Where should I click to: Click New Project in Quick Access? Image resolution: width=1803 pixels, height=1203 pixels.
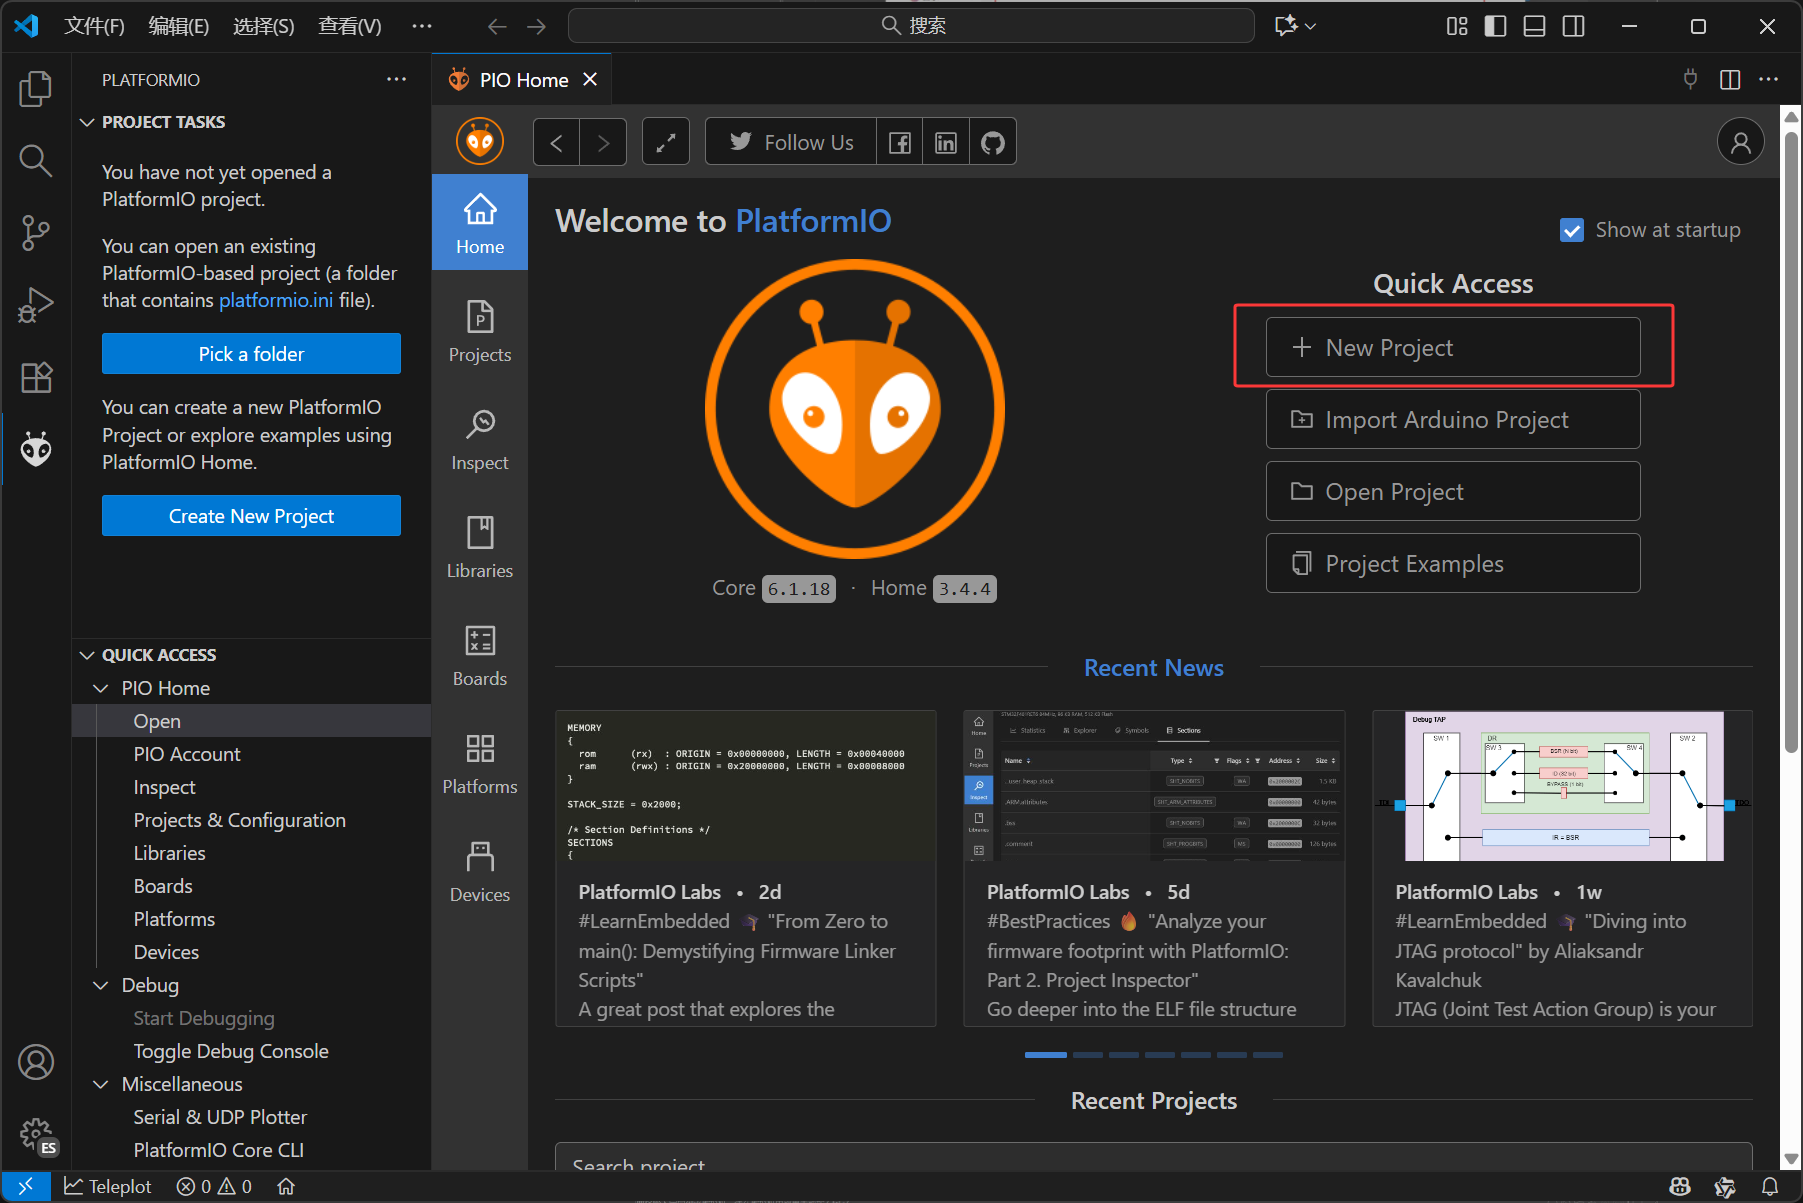click(x=1453, y=347)
